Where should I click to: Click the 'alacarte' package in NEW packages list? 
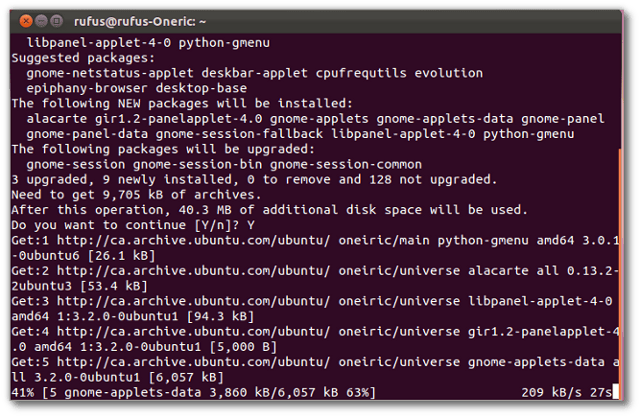point(57,119)
